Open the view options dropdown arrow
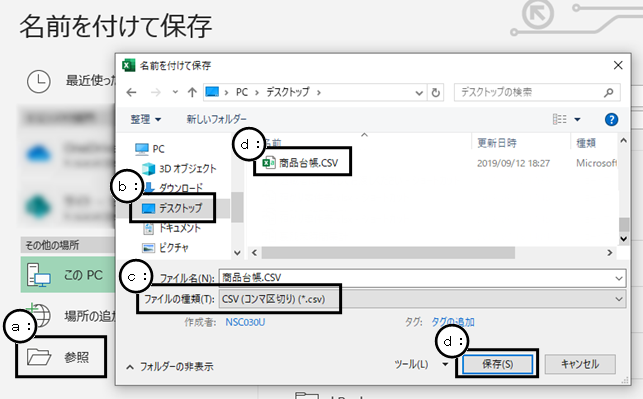Screen dimensions: 643x399 click(x=577, y=120)
